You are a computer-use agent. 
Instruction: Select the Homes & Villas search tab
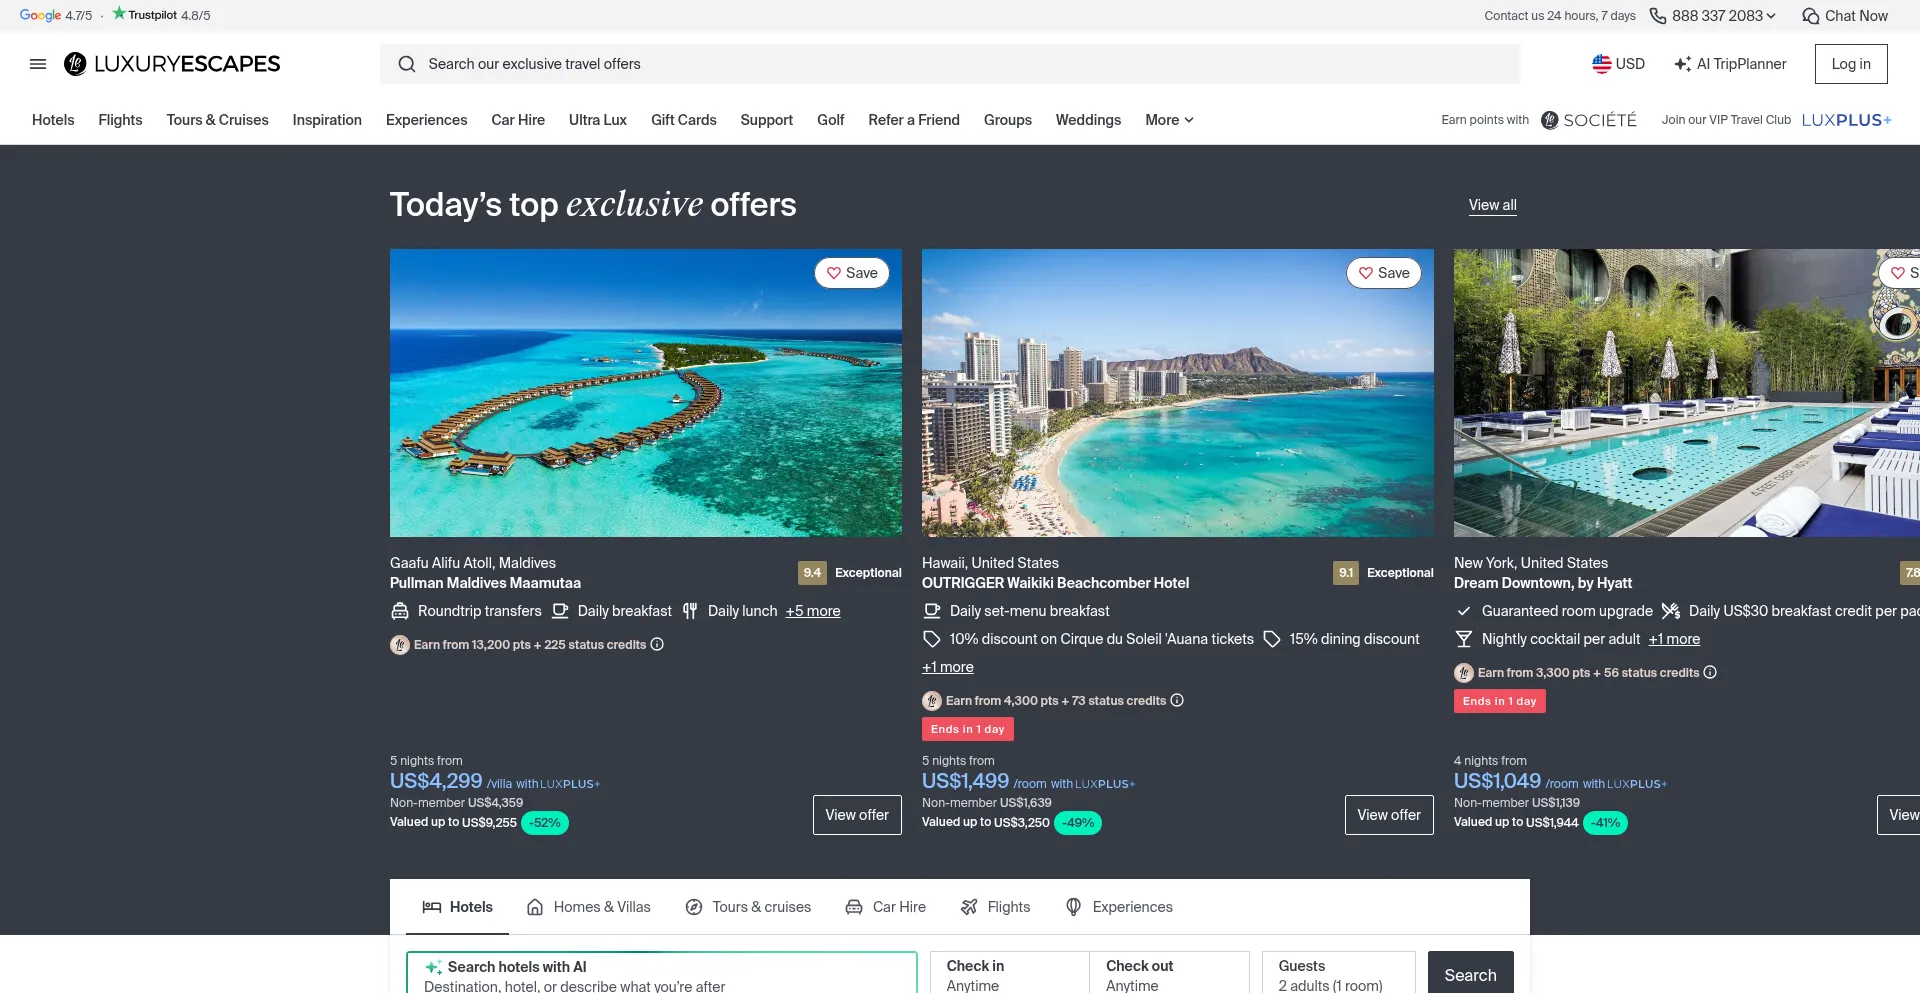click(589, 907)
